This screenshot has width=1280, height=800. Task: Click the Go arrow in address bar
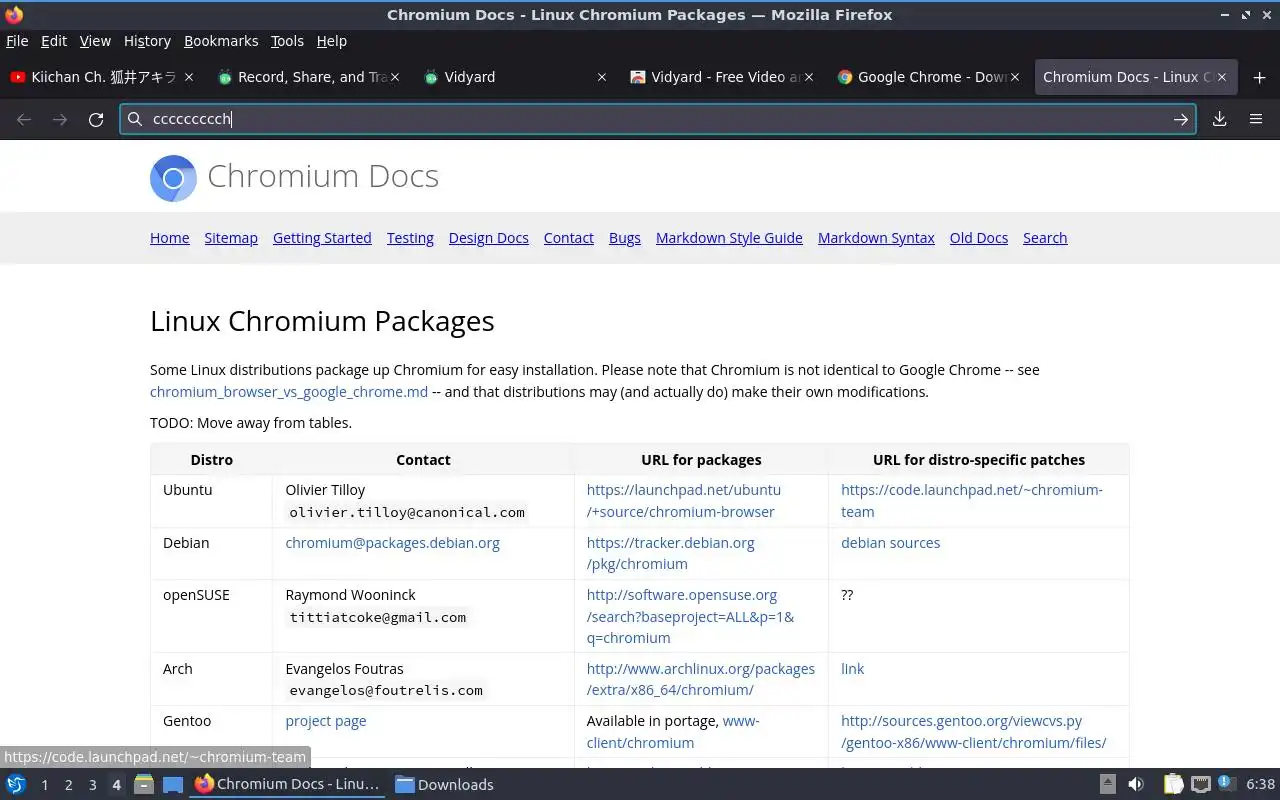(x=1181, y=119)
